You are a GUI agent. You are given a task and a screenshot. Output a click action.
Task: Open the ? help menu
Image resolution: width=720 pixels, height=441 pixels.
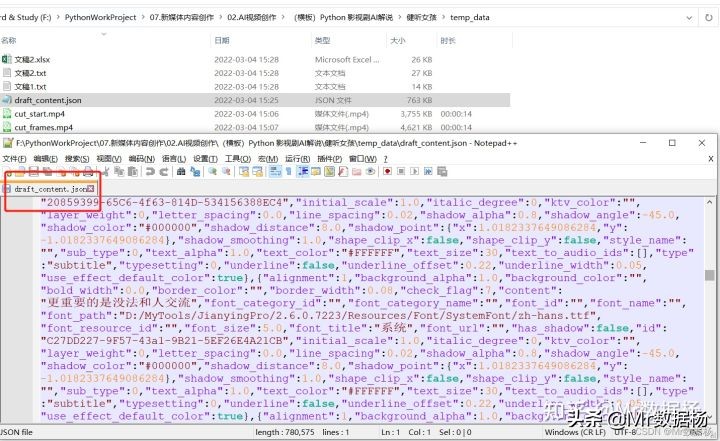[386, 158]
